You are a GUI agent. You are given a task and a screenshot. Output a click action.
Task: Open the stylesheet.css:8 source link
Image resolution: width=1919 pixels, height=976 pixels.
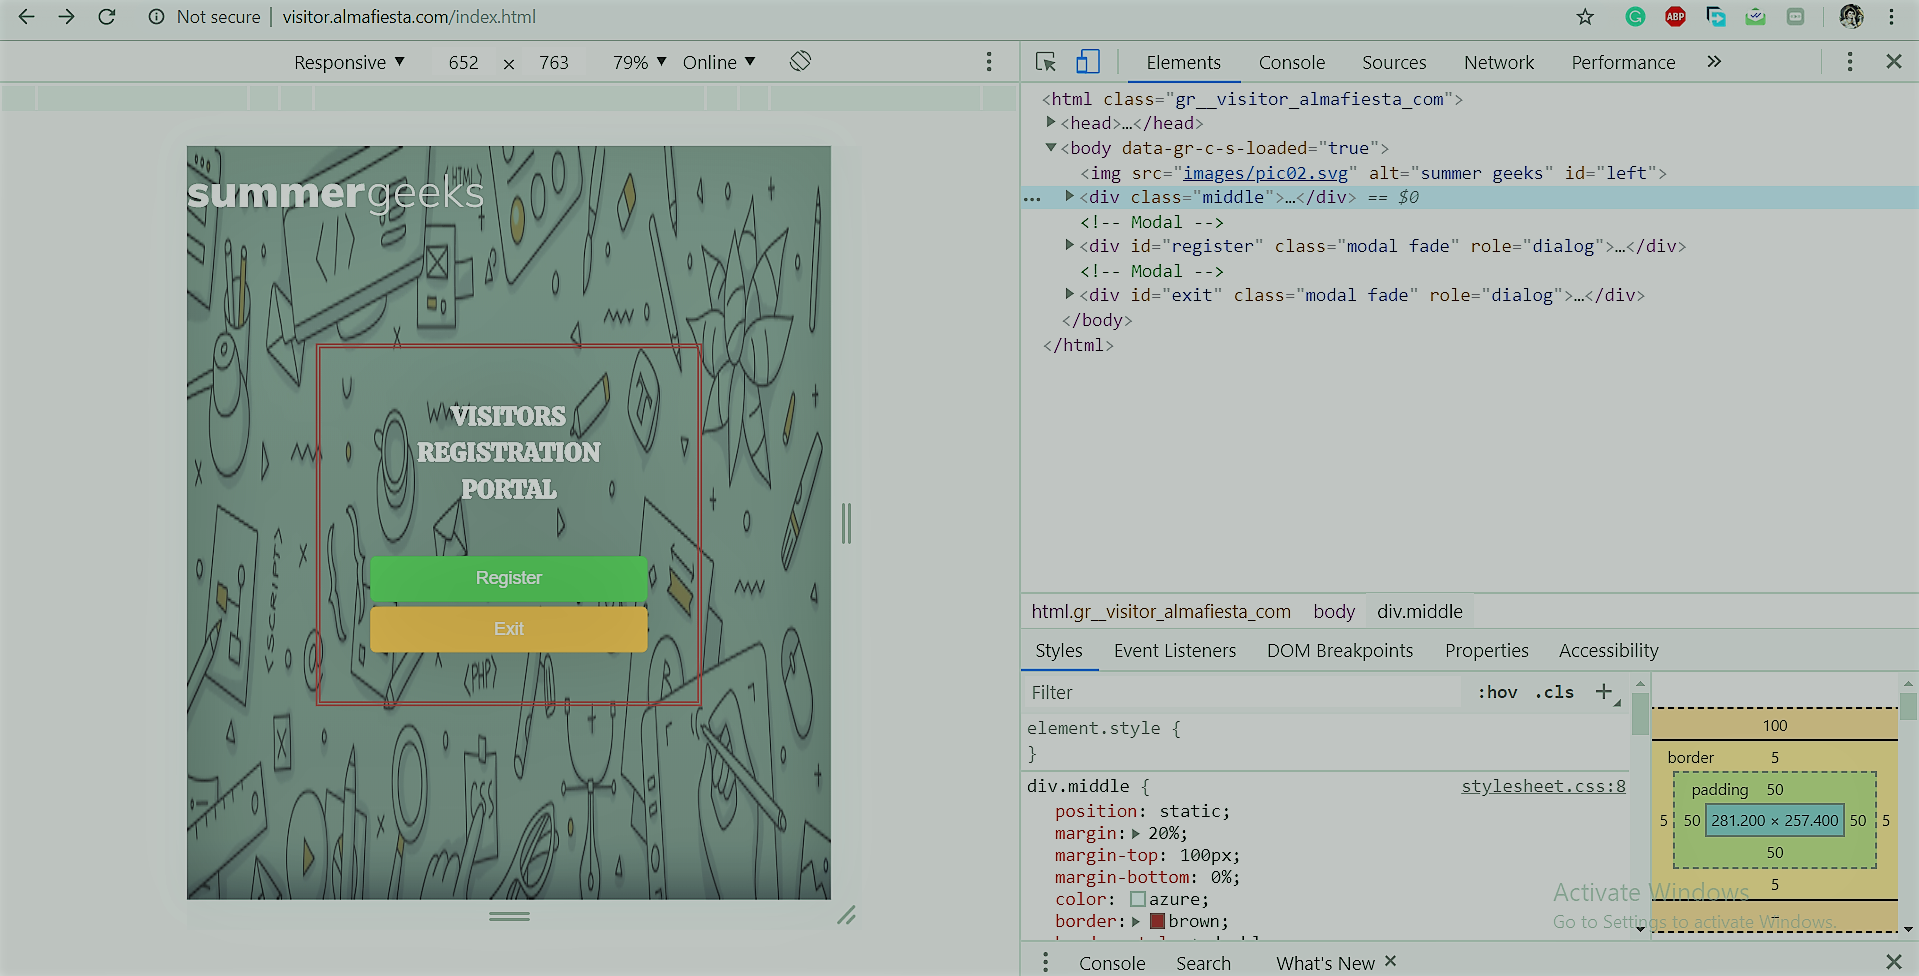coord(1543,786)
